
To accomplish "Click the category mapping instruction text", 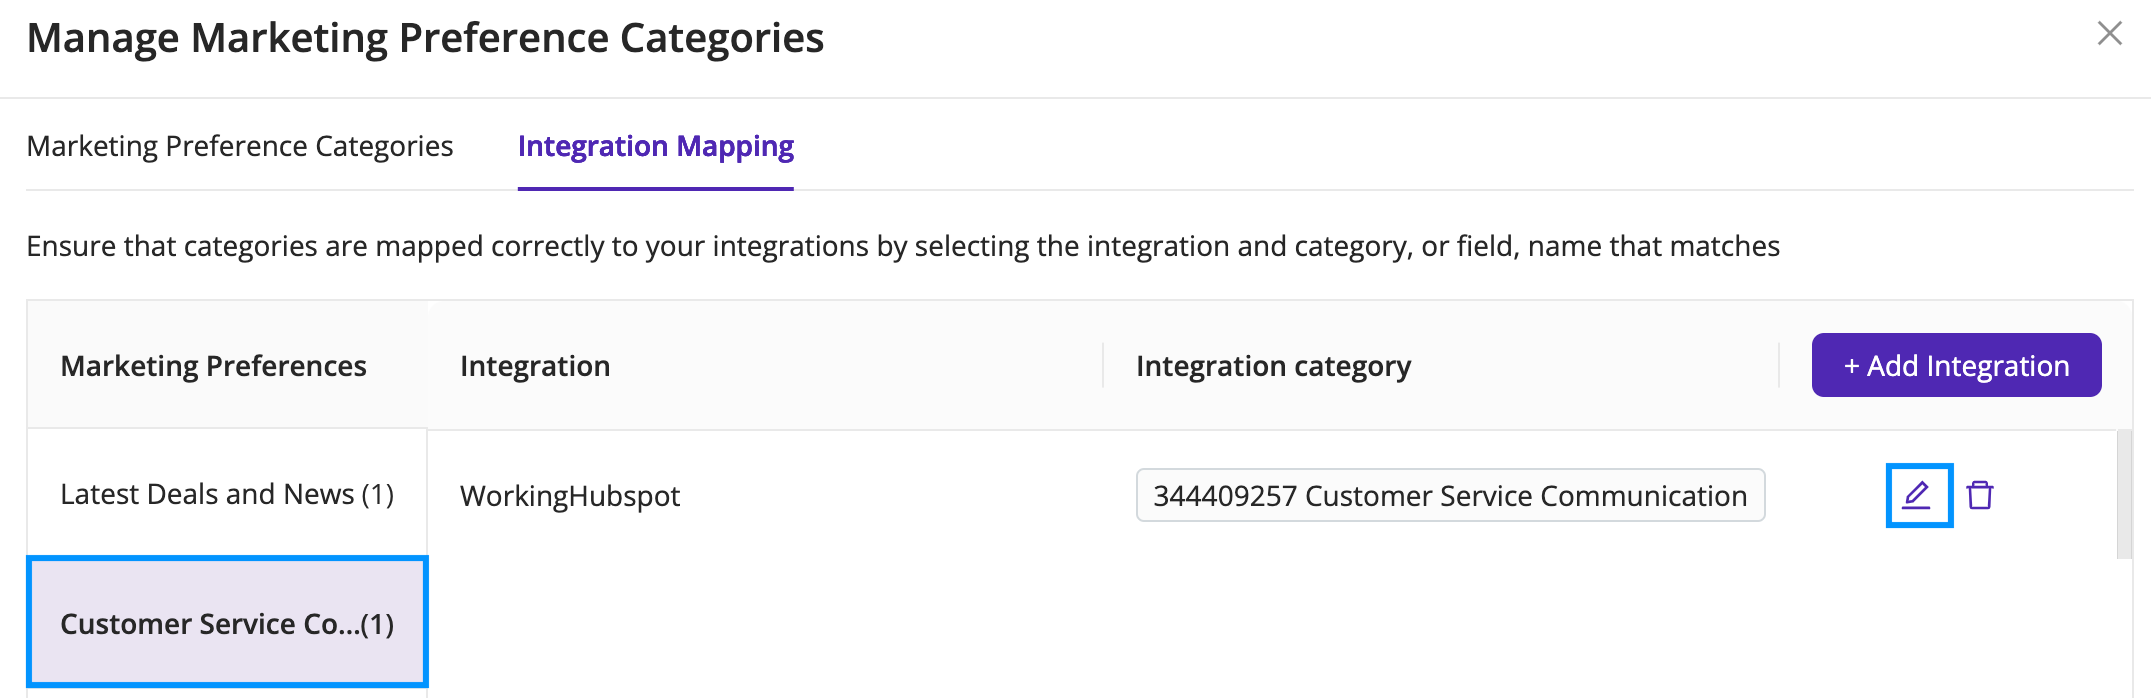I will pos(903,246).
